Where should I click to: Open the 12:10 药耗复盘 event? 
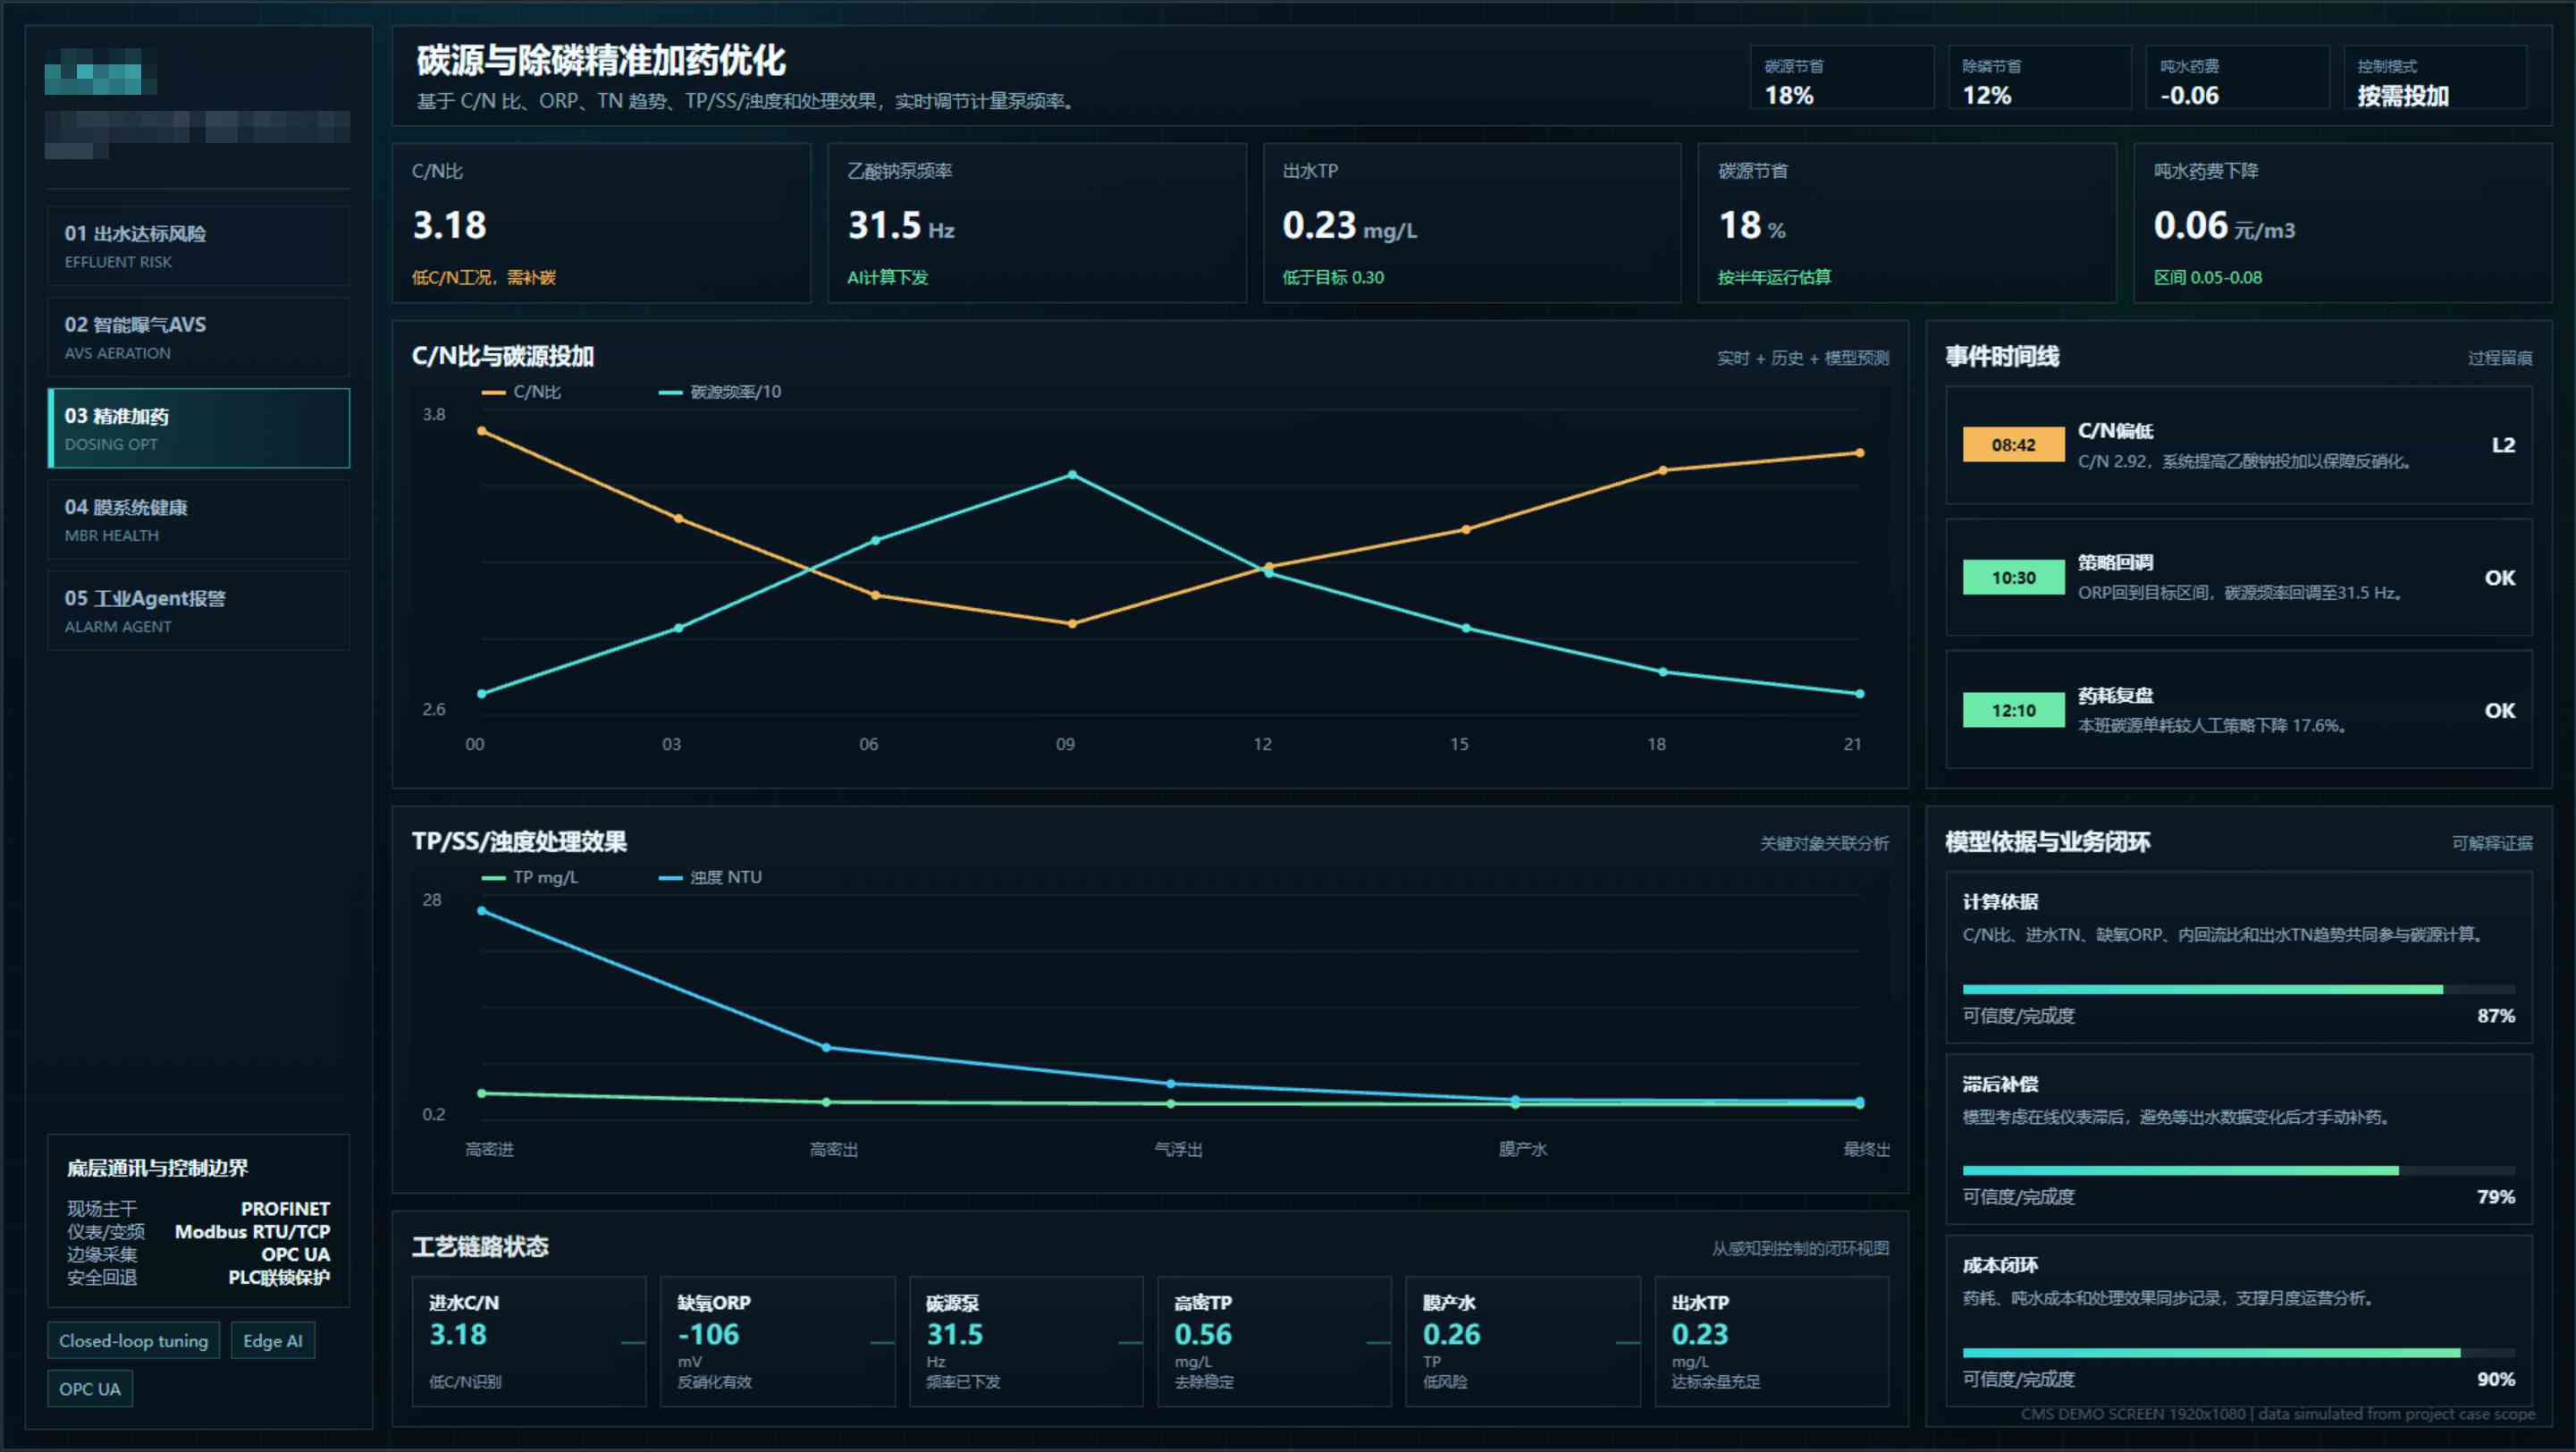click(x=2238, y=710)
